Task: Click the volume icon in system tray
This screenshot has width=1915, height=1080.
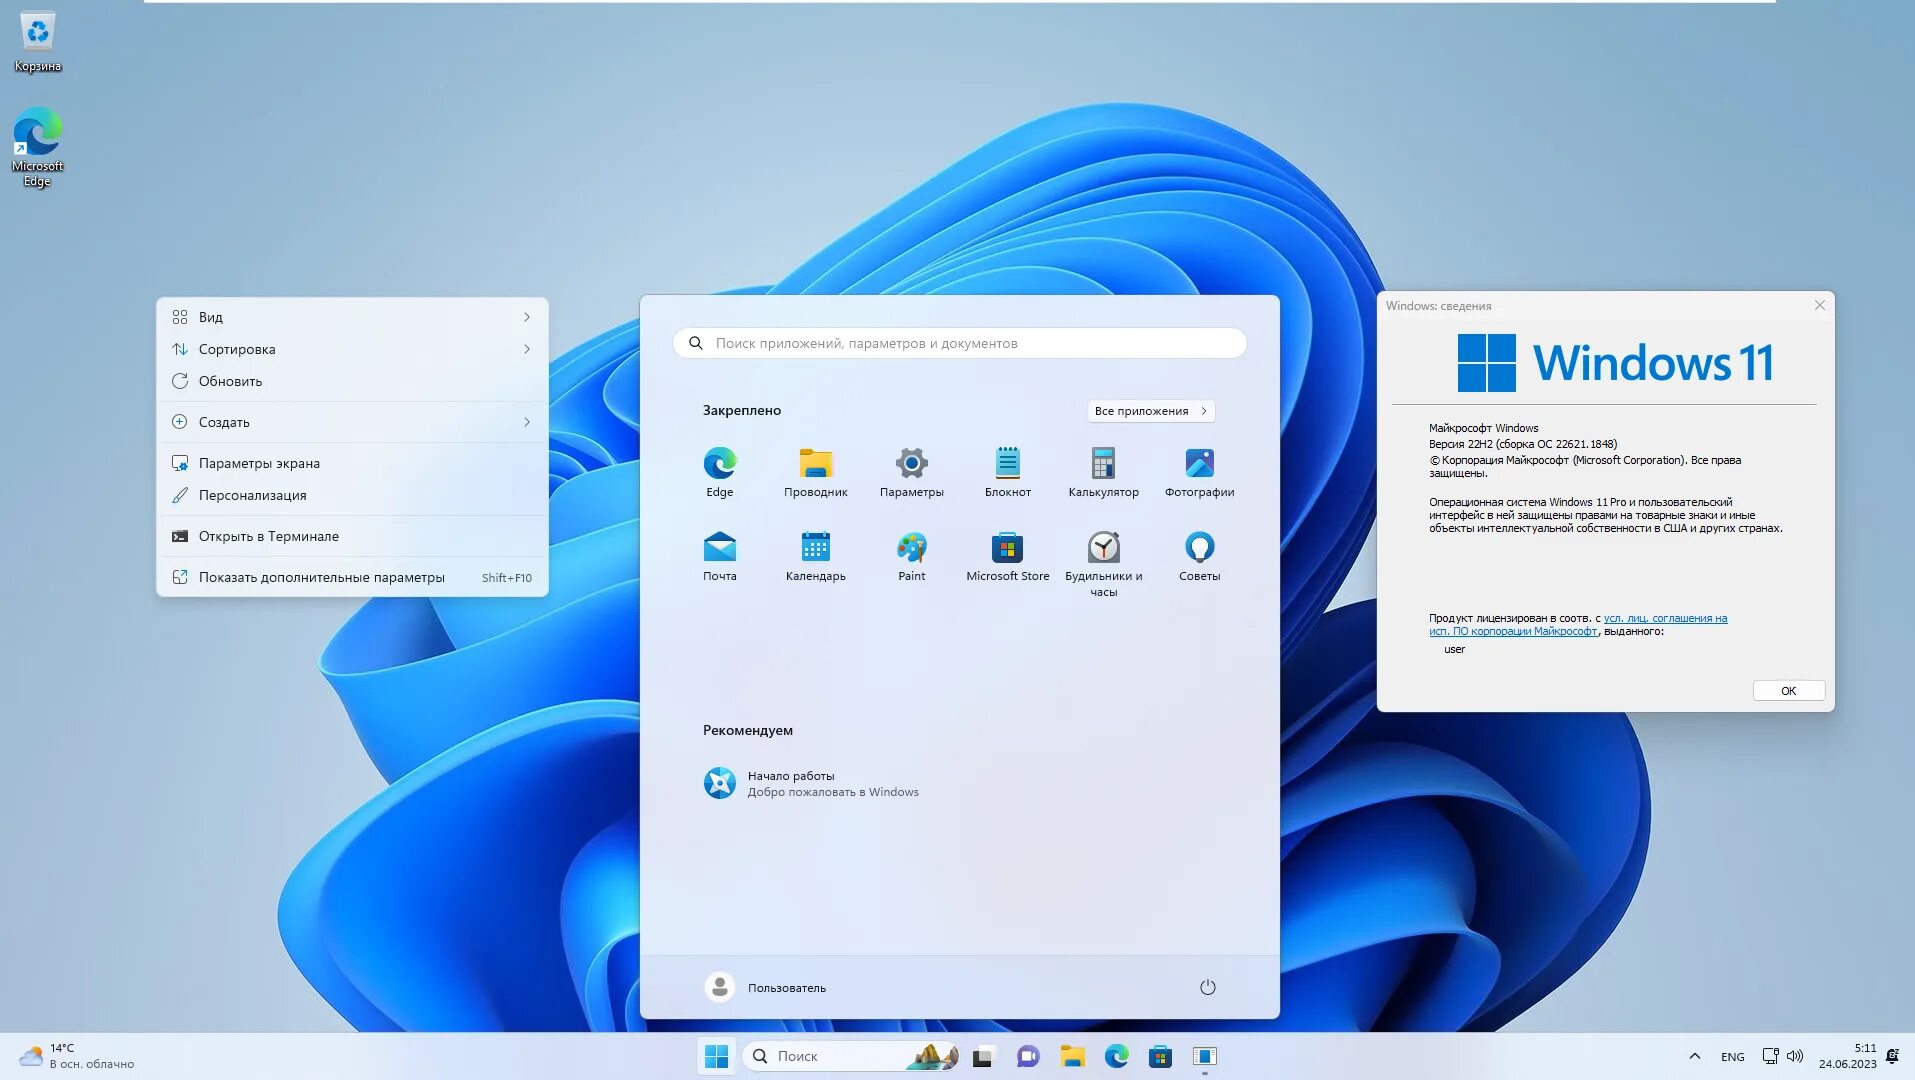Action: tap(1795, 1056)
